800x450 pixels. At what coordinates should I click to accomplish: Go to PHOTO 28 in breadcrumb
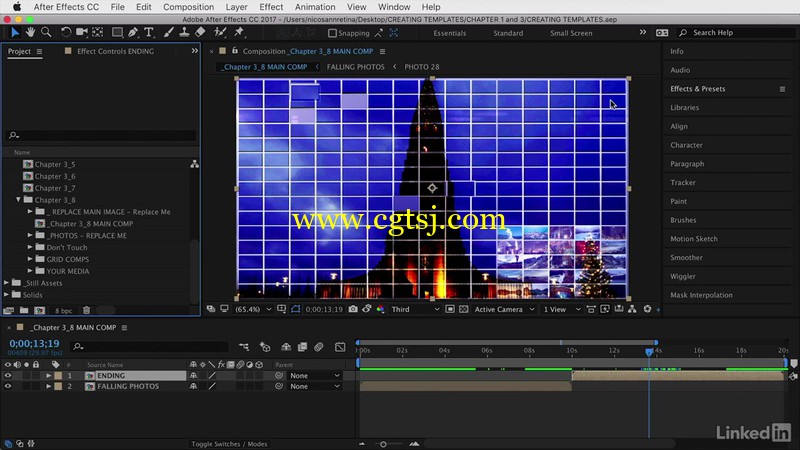click(421, 67)
